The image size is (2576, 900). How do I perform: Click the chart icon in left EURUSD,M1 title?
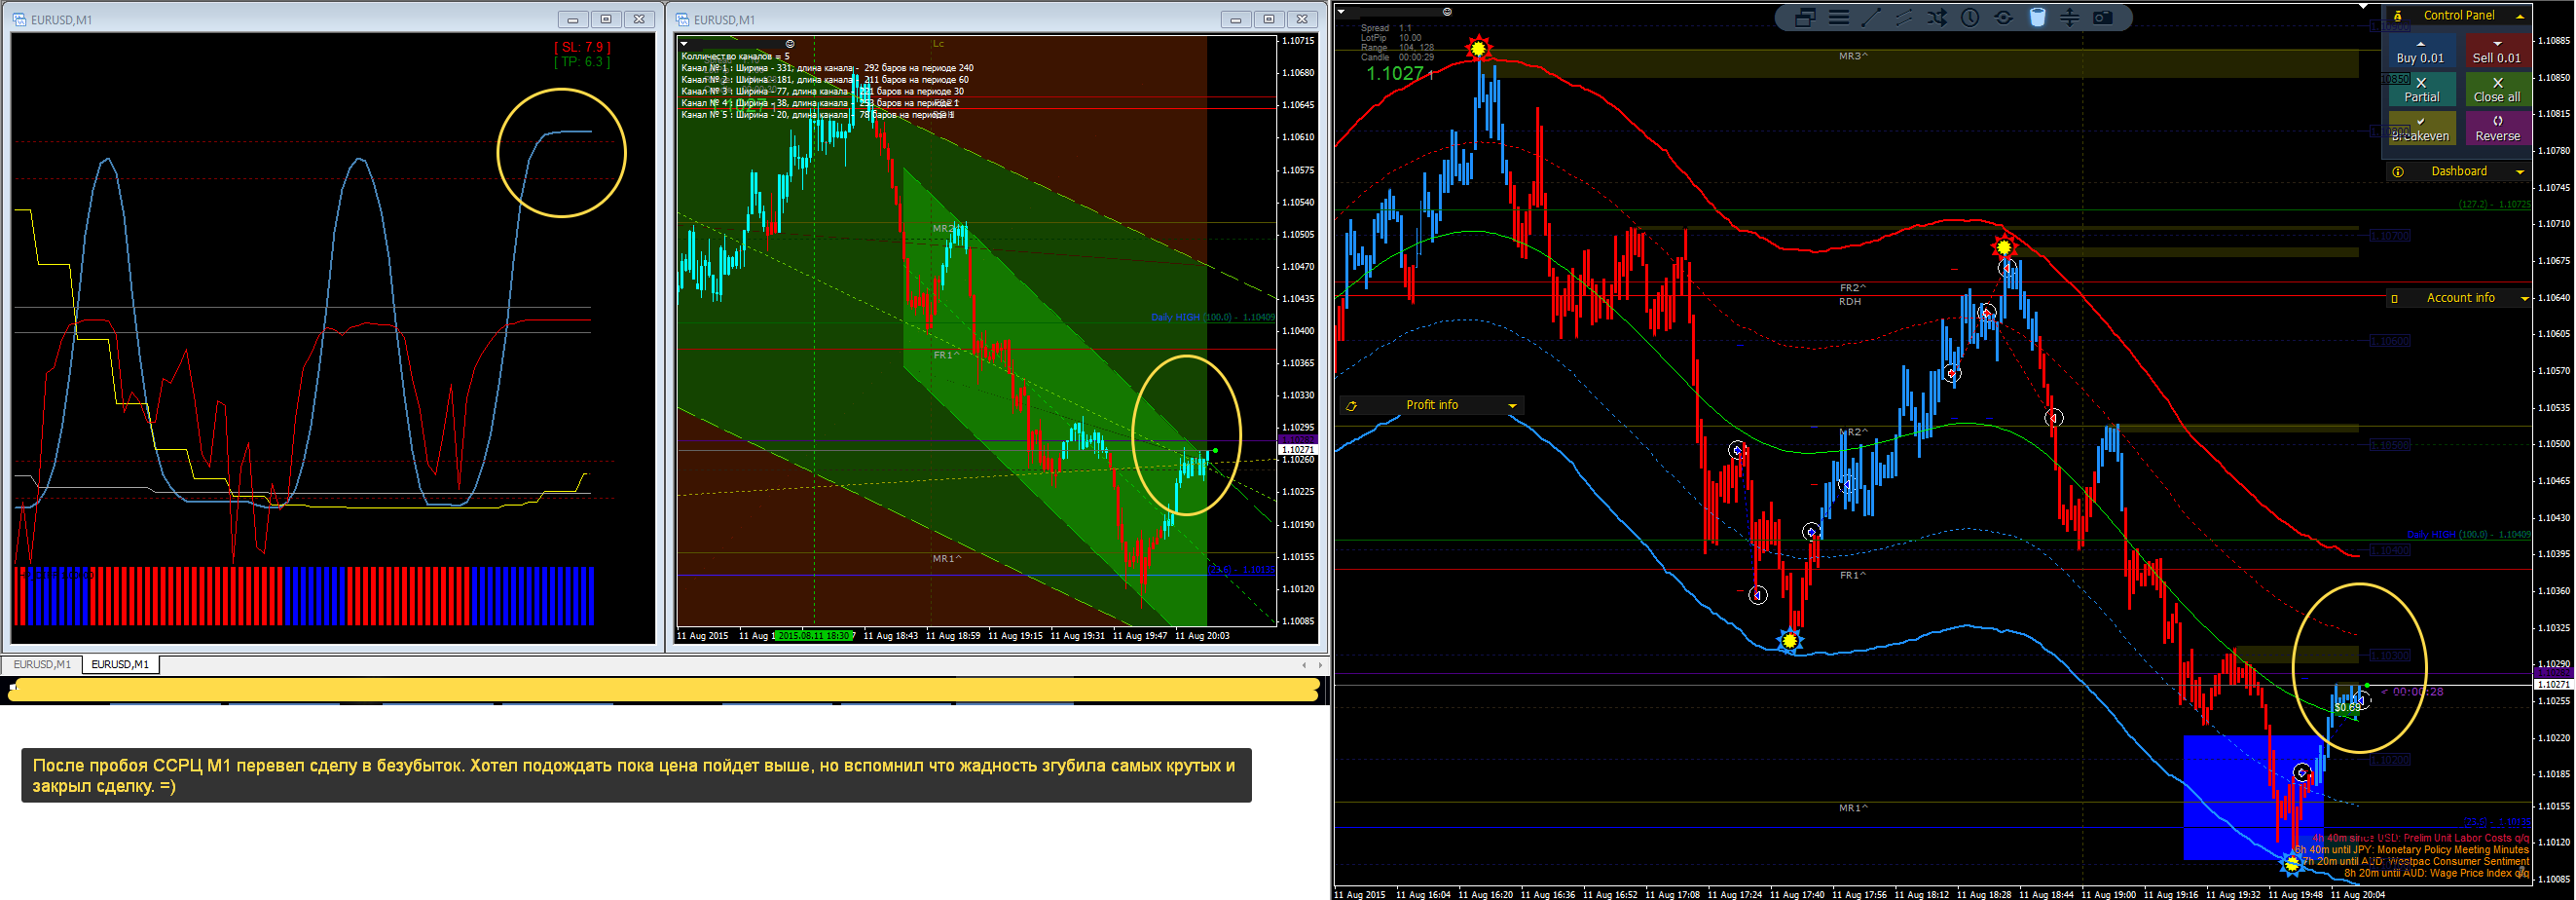20,19
